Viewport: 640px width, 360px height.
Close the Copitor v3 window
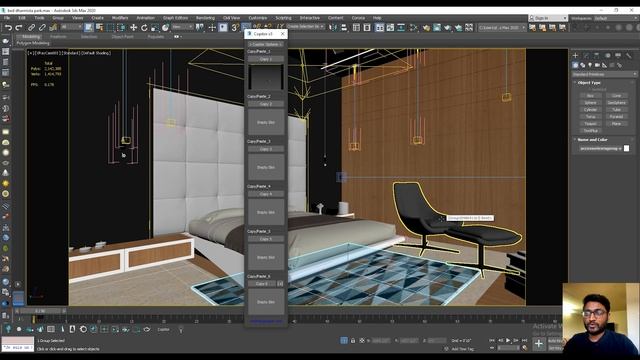(282, 34)
